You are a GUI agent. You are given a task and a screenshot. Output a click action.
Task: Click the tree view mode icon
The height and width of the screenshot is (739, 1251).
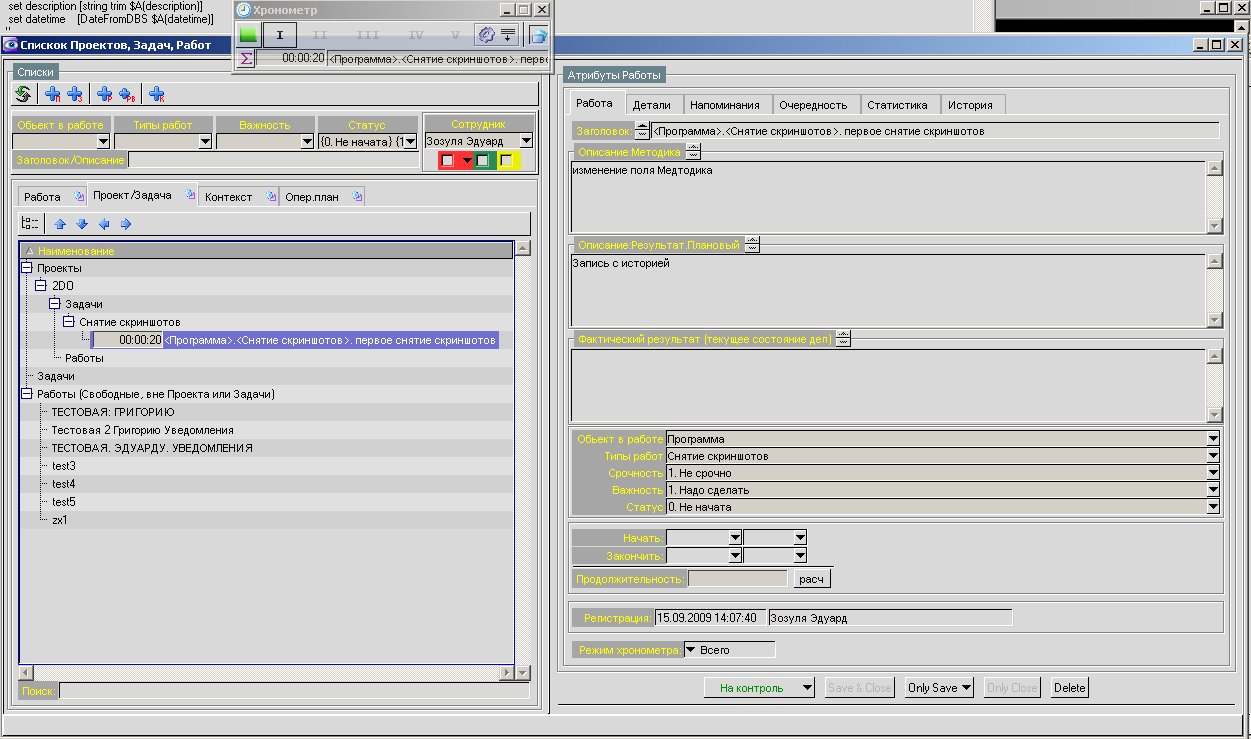pyautogui.click(x=30, y=224)
